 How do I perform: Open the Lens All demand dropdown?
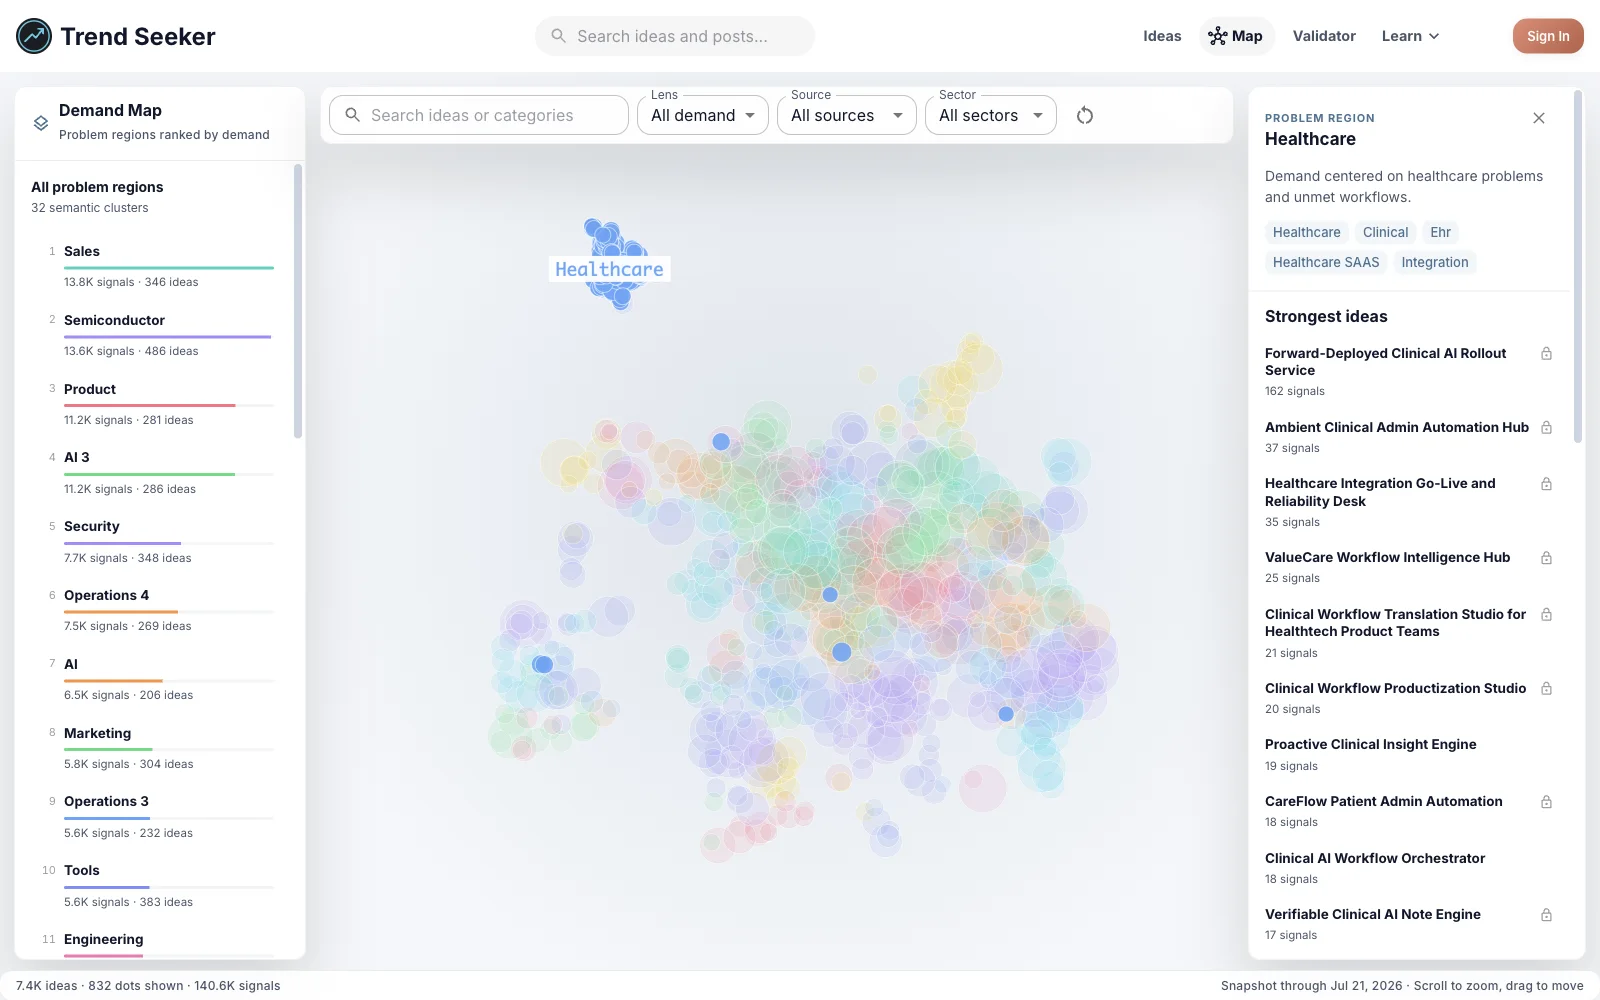point(703,115)
